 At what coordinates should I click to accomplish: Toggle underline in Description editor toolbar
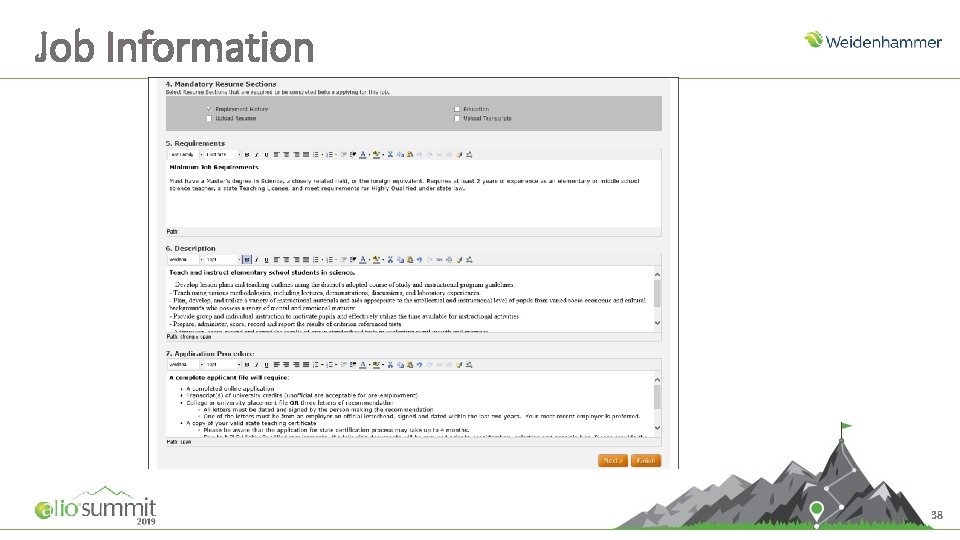(x=266, y=260)
